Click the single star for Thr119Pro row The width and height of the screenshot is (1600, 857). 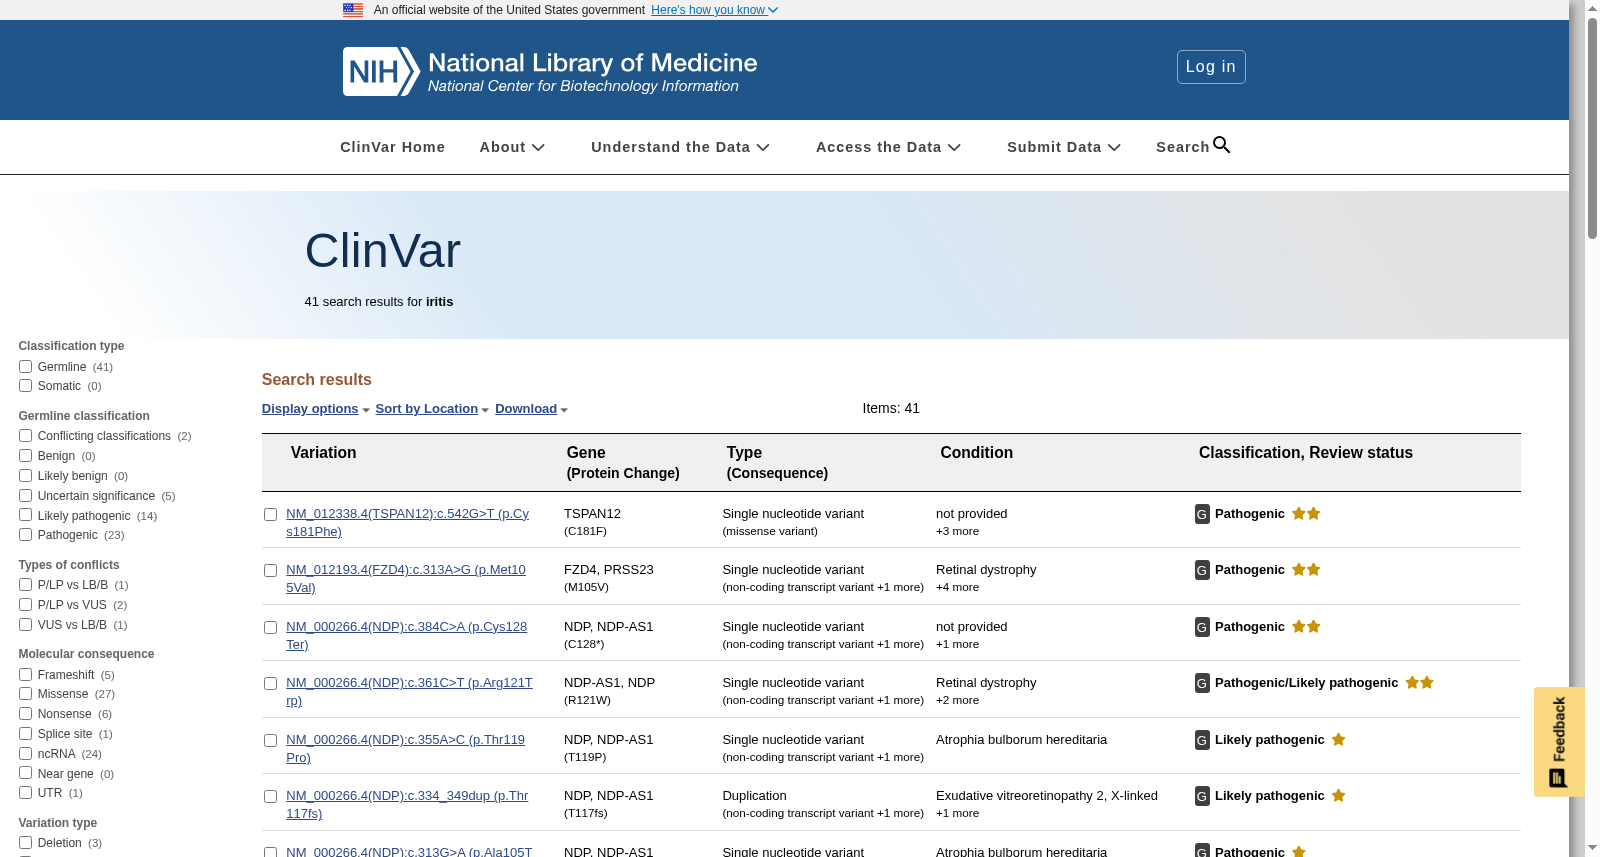(x=1338, y=739)
